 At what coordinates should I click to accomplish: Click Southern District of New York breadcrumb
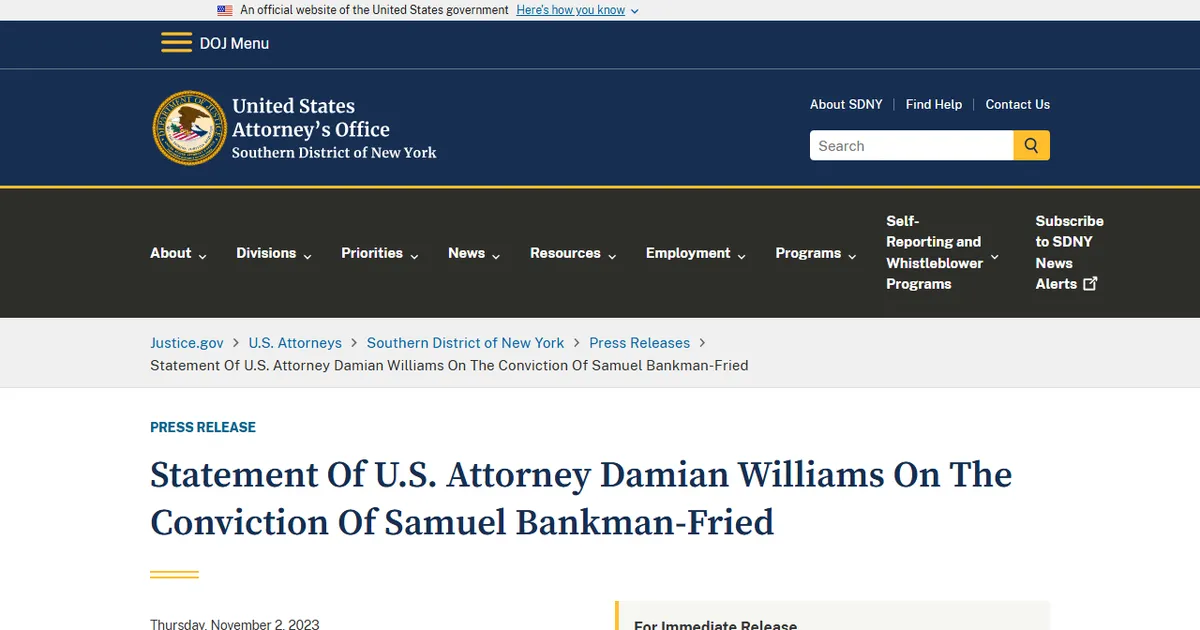pos(465,342)
